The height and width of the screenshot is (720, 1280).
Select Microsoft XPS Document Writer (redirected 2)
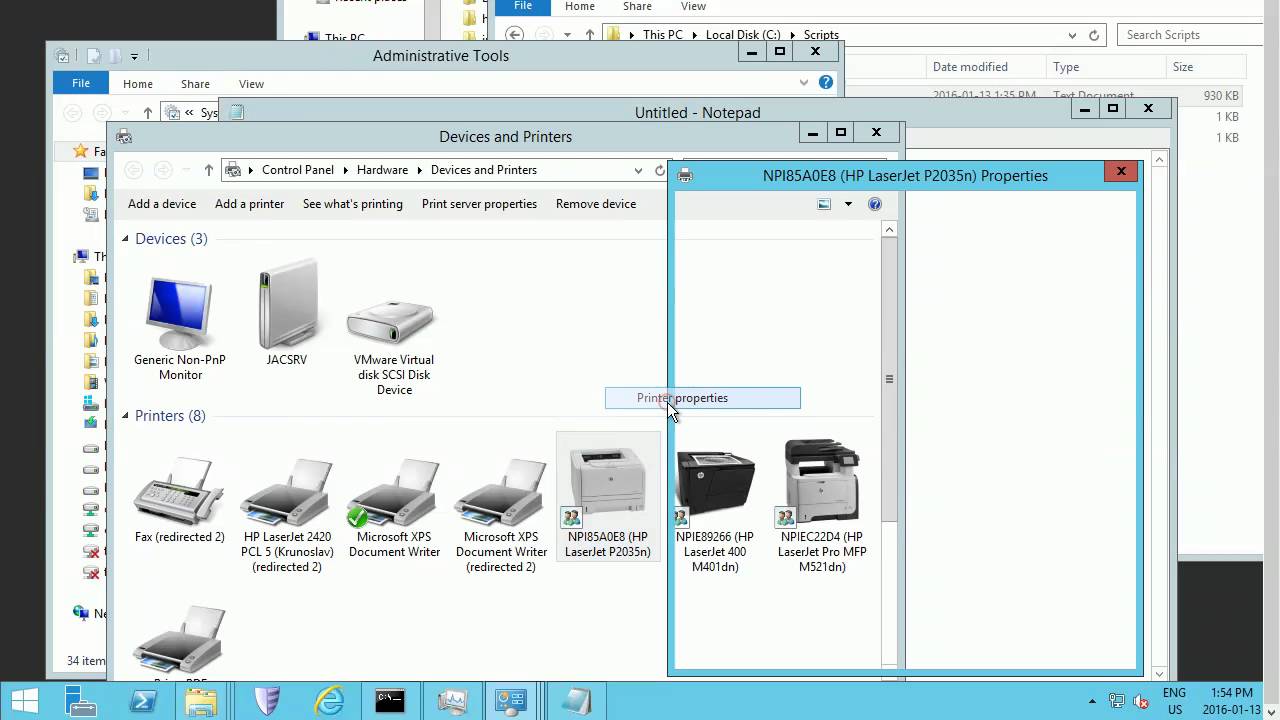tap(501, 515)
